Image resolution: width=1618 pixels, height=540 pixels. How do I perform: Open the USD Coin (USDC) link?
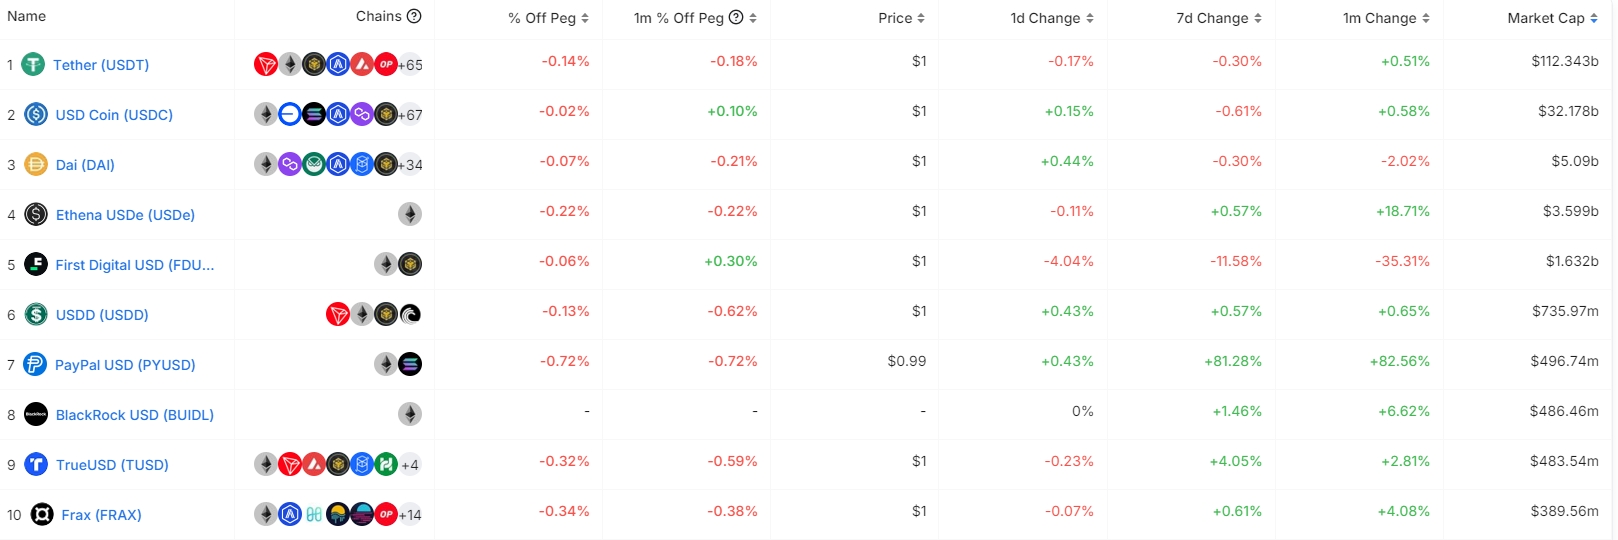114,115
